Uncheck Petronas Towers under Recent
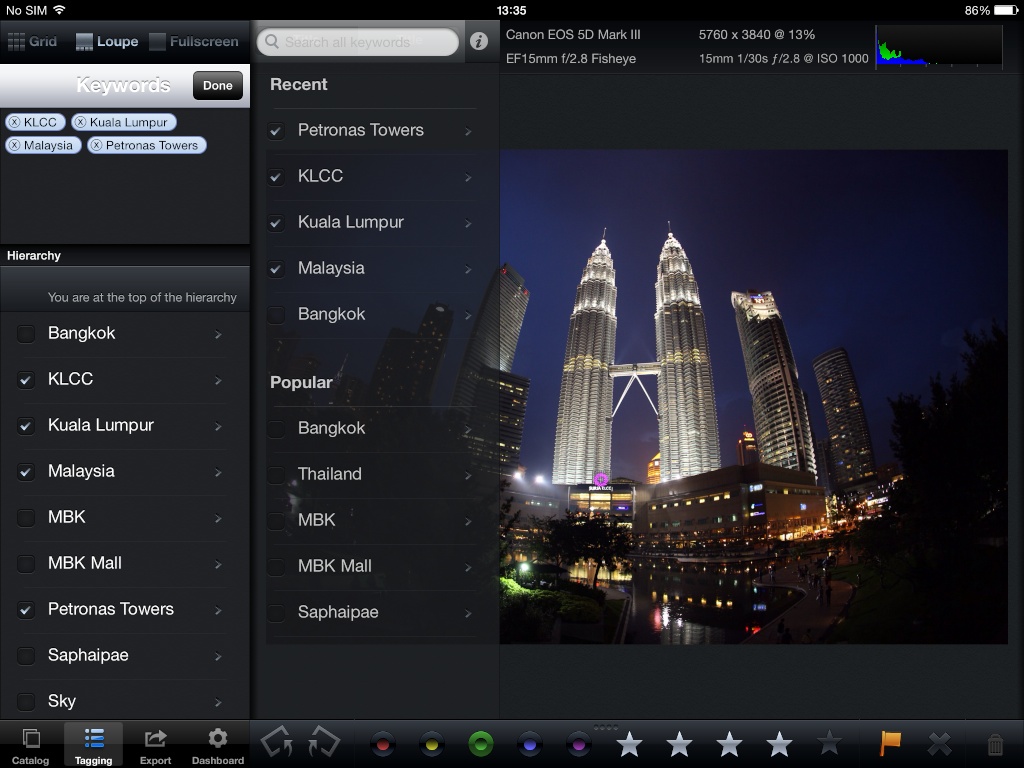 click(276, 131)
